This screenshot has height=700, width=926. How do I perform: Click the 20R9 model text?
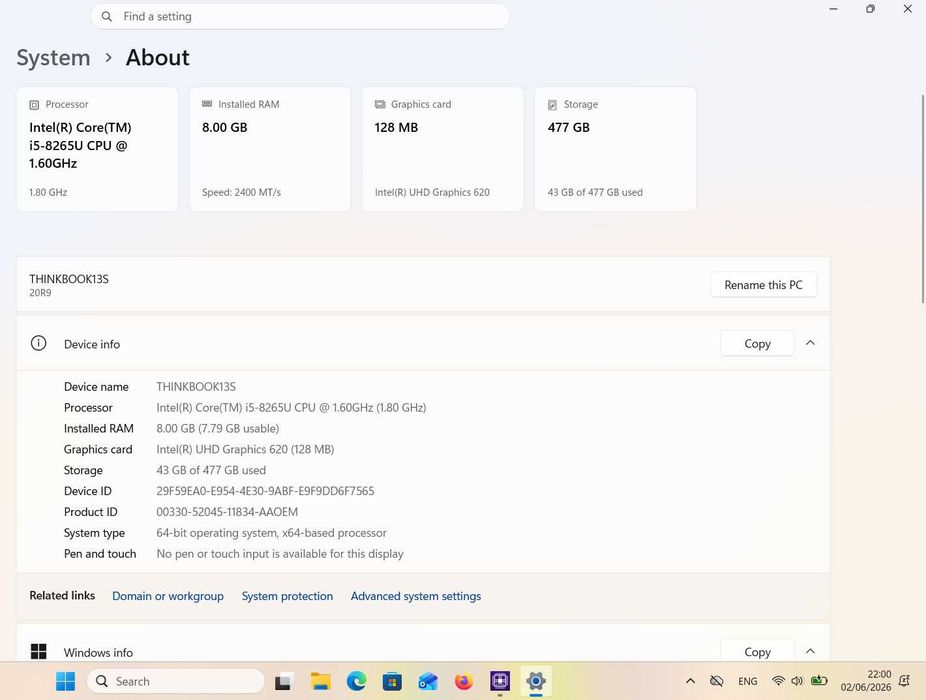coord(40,293)
